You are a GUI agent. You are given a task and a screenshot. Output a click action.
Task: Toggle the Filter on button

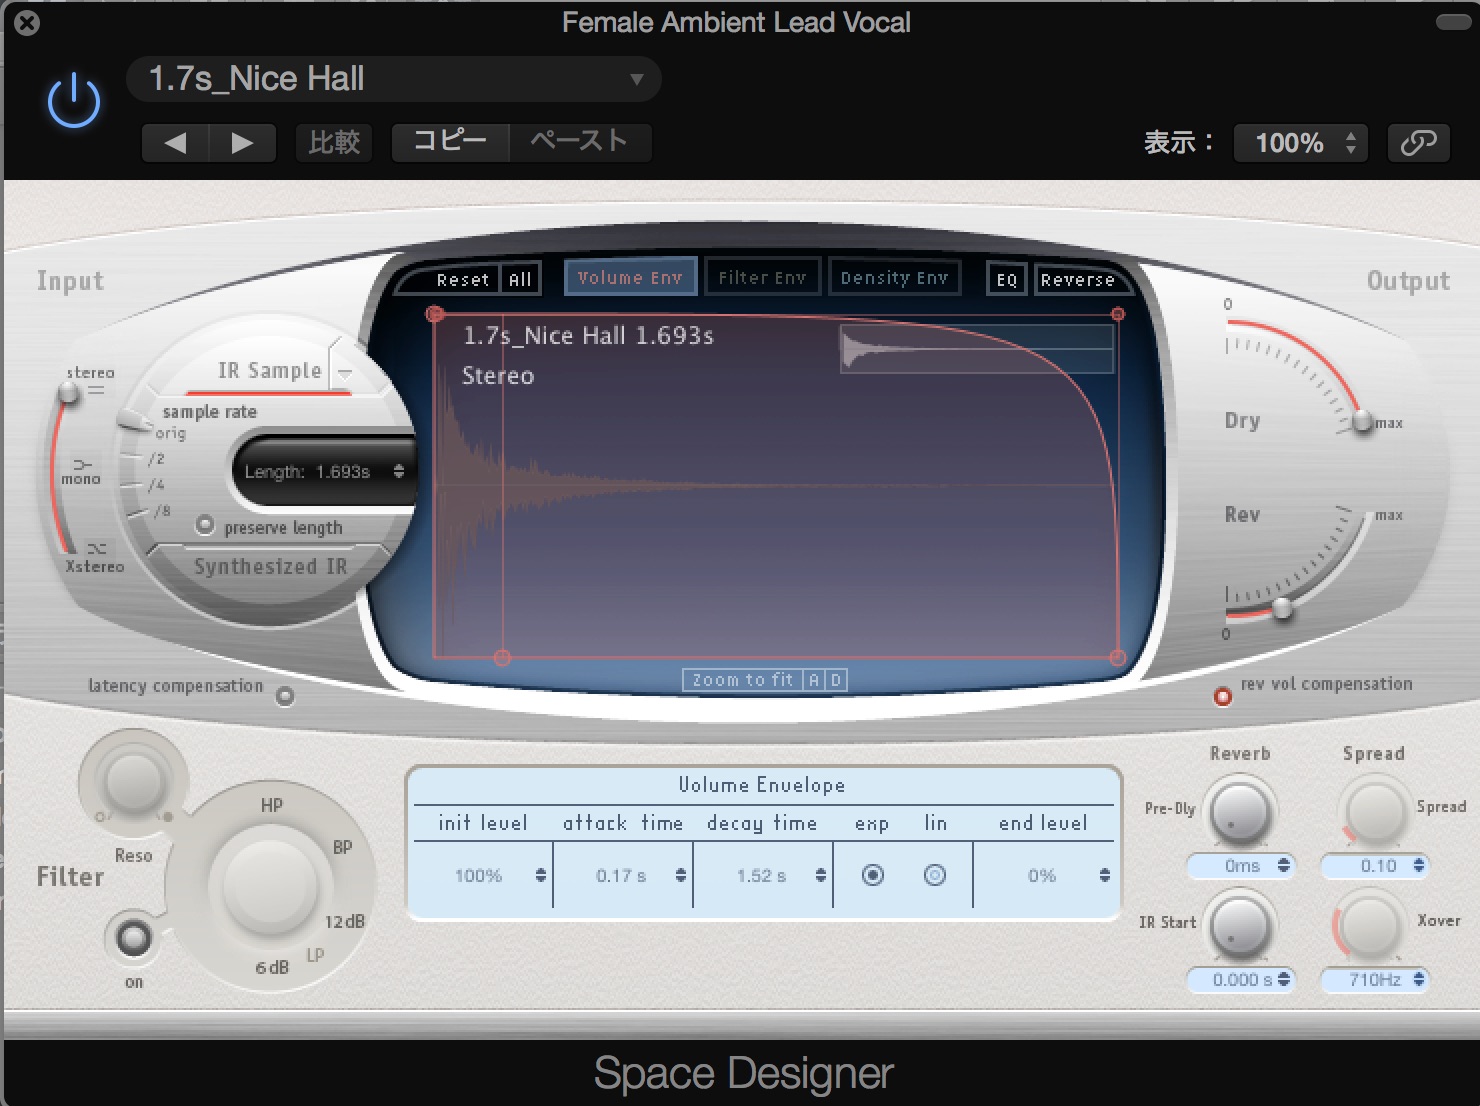[133, 938]
